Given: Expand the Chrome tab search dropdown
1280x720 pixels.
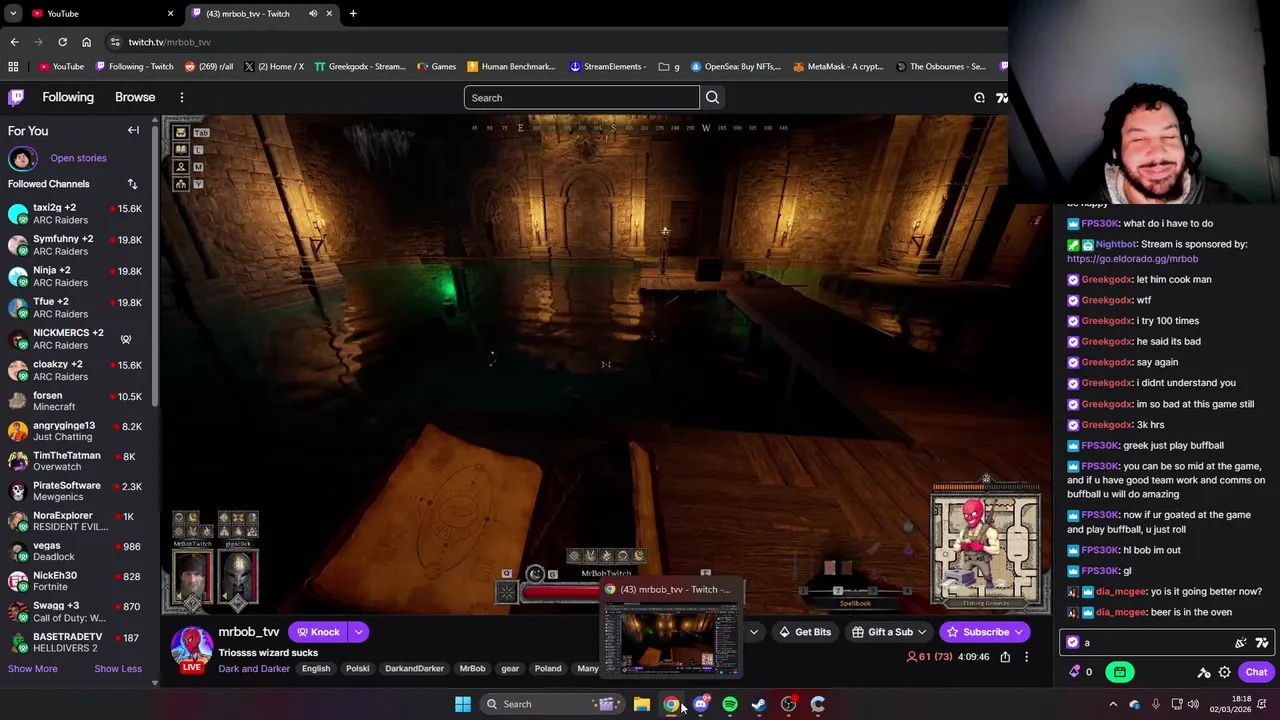Looking at the screenshot, I should pos(13,14).
